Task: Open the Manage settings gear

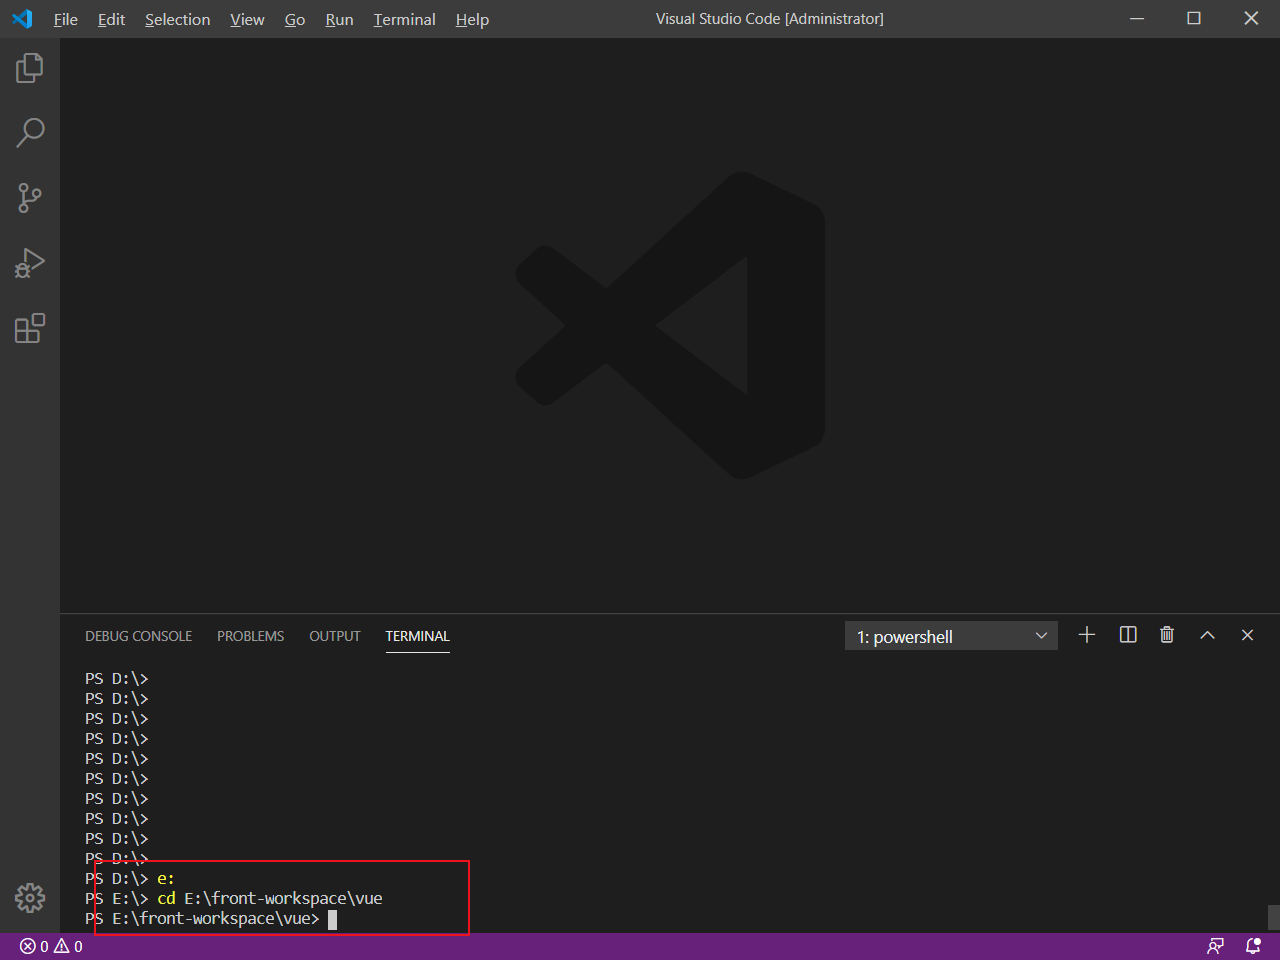Action: point(30,898)
